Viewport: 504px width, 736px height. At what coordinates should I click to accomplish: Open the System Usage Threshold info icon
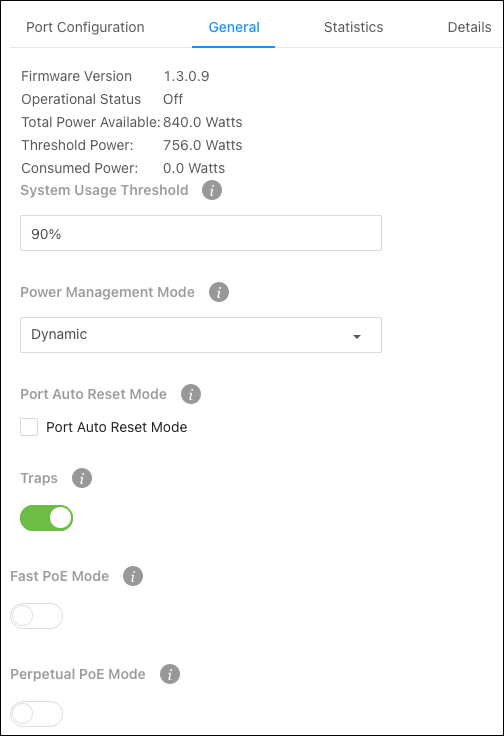(x=212, y=190)
